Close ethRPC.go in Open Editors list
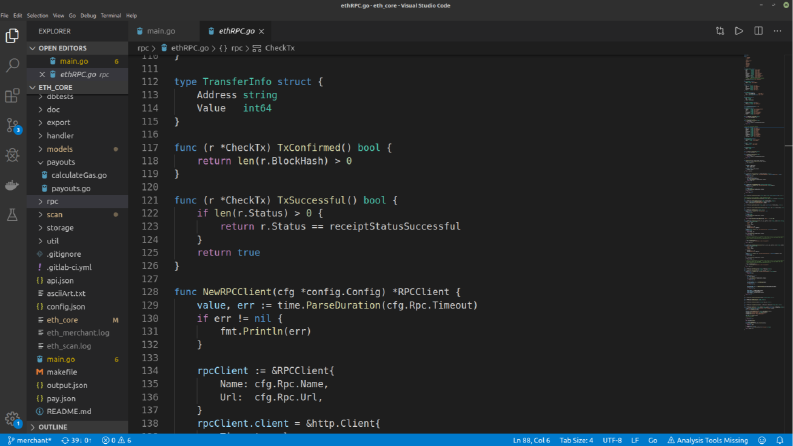 coord(42,74)
